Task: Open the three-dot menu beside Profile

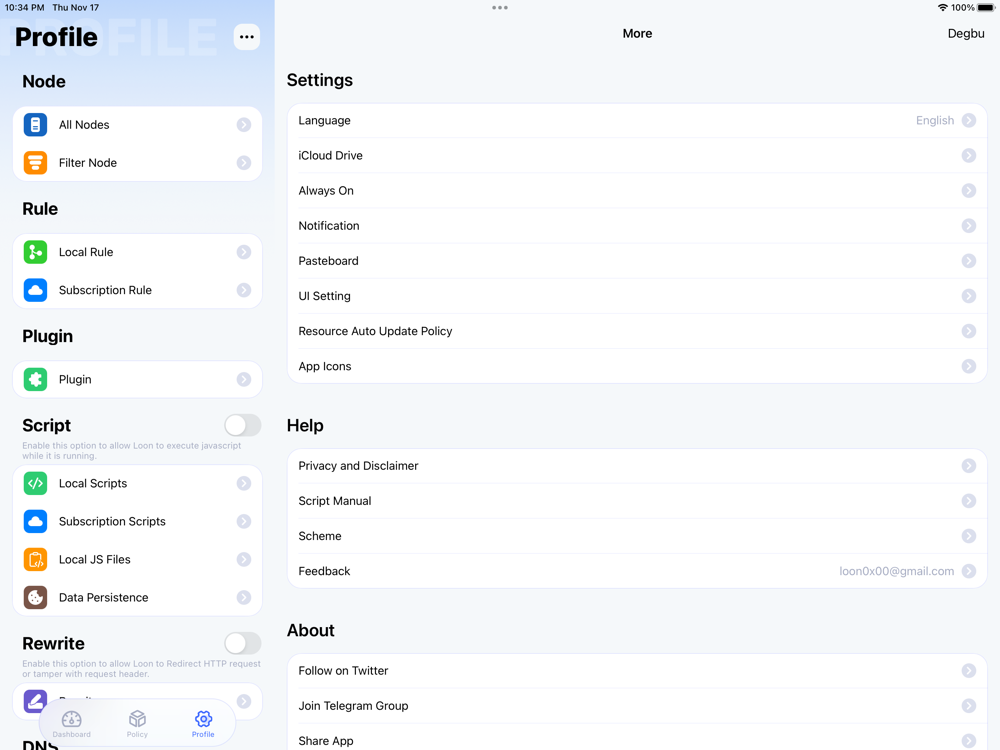Action: click(247, 37)
